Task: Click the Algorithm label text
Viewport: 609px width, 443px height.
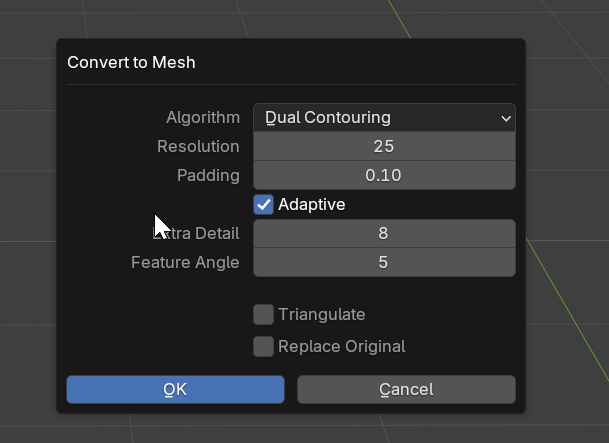Action: click(x=203, y=117)
